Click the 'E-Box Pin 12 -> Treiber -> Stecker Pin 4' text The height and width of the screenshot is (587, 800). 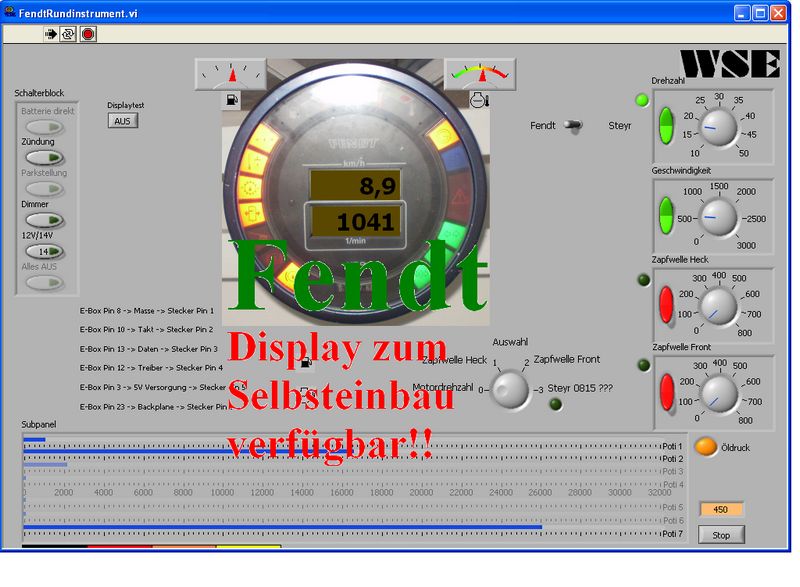click(x=151, y=368)
